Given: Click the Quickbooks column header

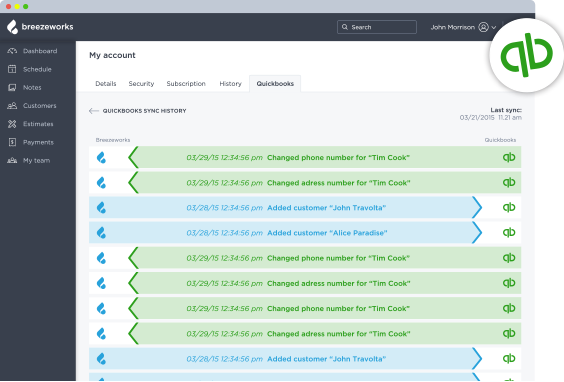Looking at the screenshot, I should (x=500, y=140).
